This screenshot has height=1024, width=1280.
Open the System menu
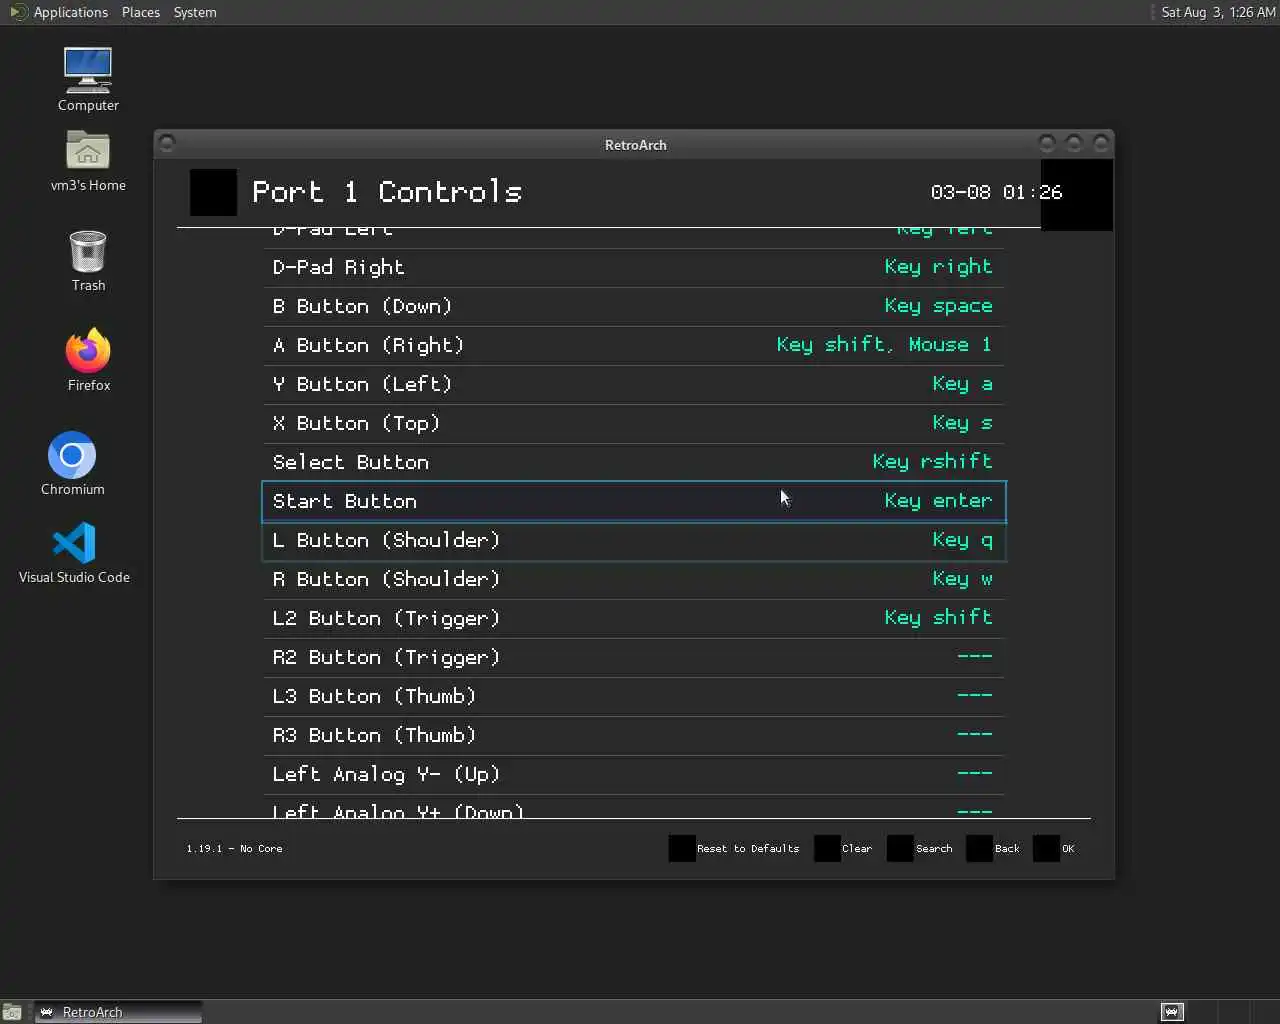click(x=195, y=12)
